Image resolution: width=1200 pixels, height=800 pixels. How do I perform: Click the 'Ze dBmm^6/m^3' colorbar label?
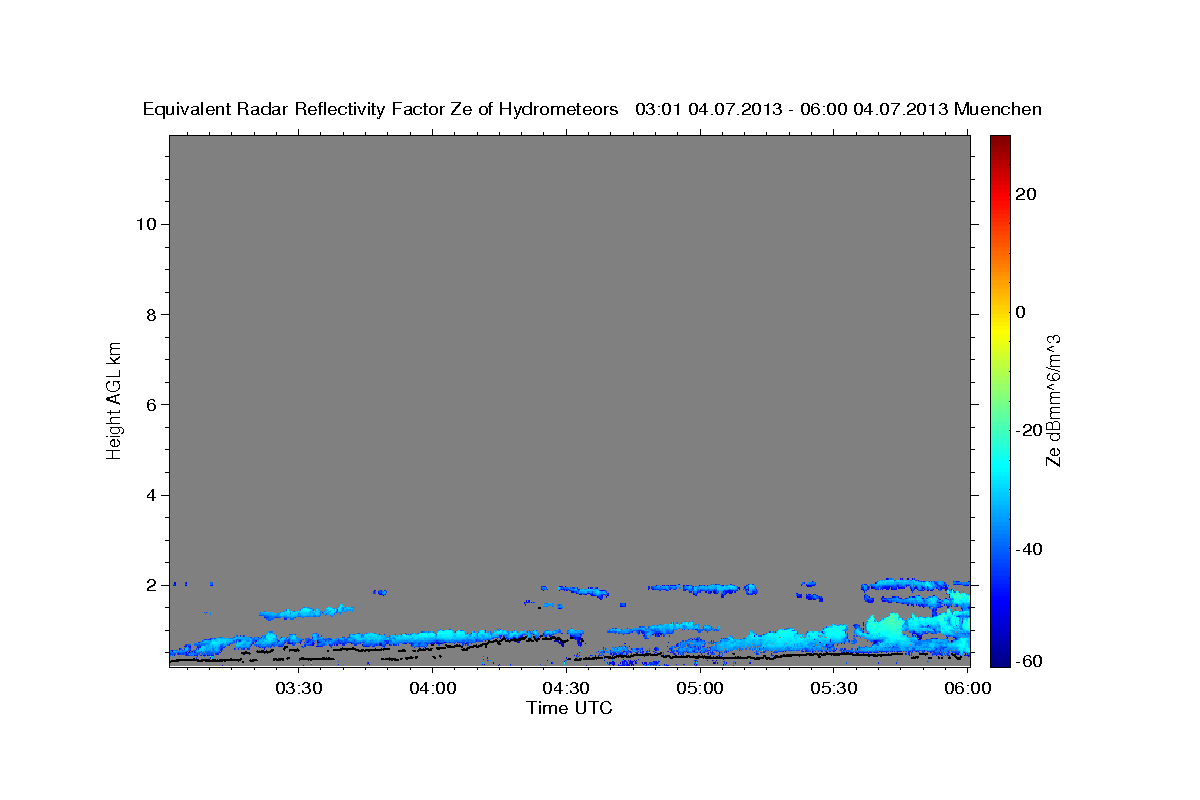[x=1053, y=401]
